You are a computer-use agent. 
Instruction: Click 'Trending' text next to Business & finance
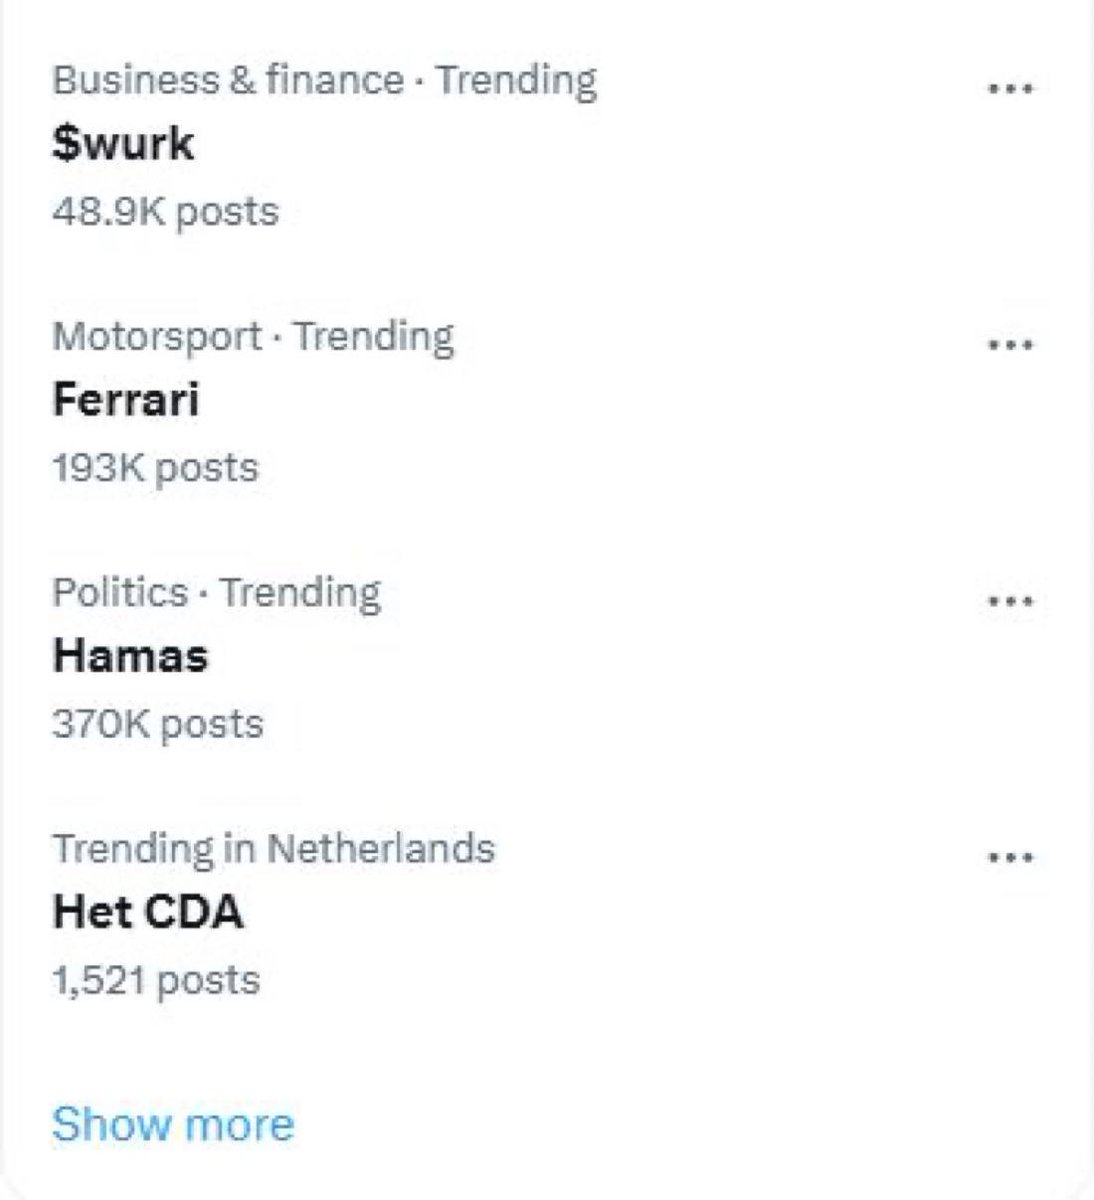point(517,80)
